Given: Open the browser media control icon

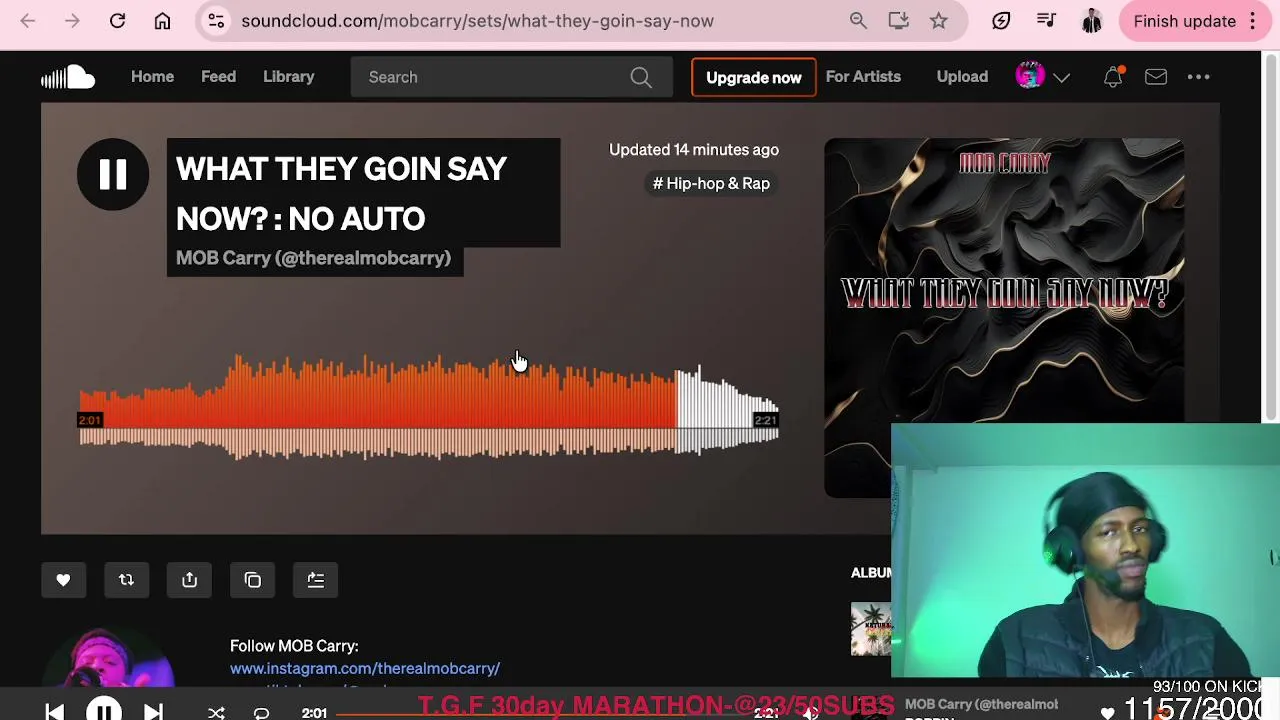Looking at the screenshot, I should pyautogui.click(x=1046, y=21).
